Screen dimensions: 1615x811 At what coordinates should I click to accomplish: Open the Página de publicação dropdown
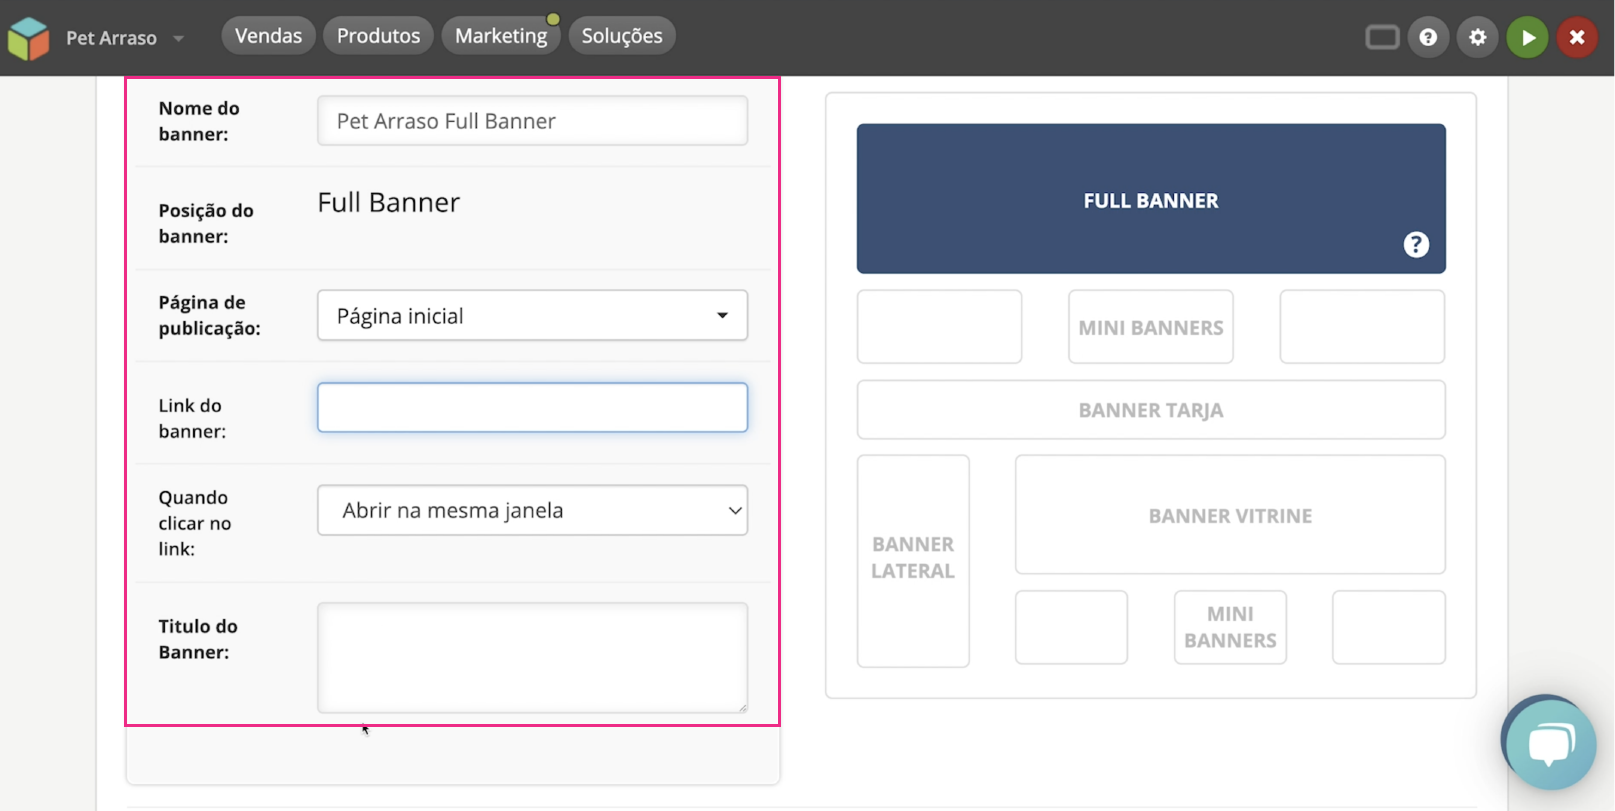pyautogui.click(x=532, y=316)
